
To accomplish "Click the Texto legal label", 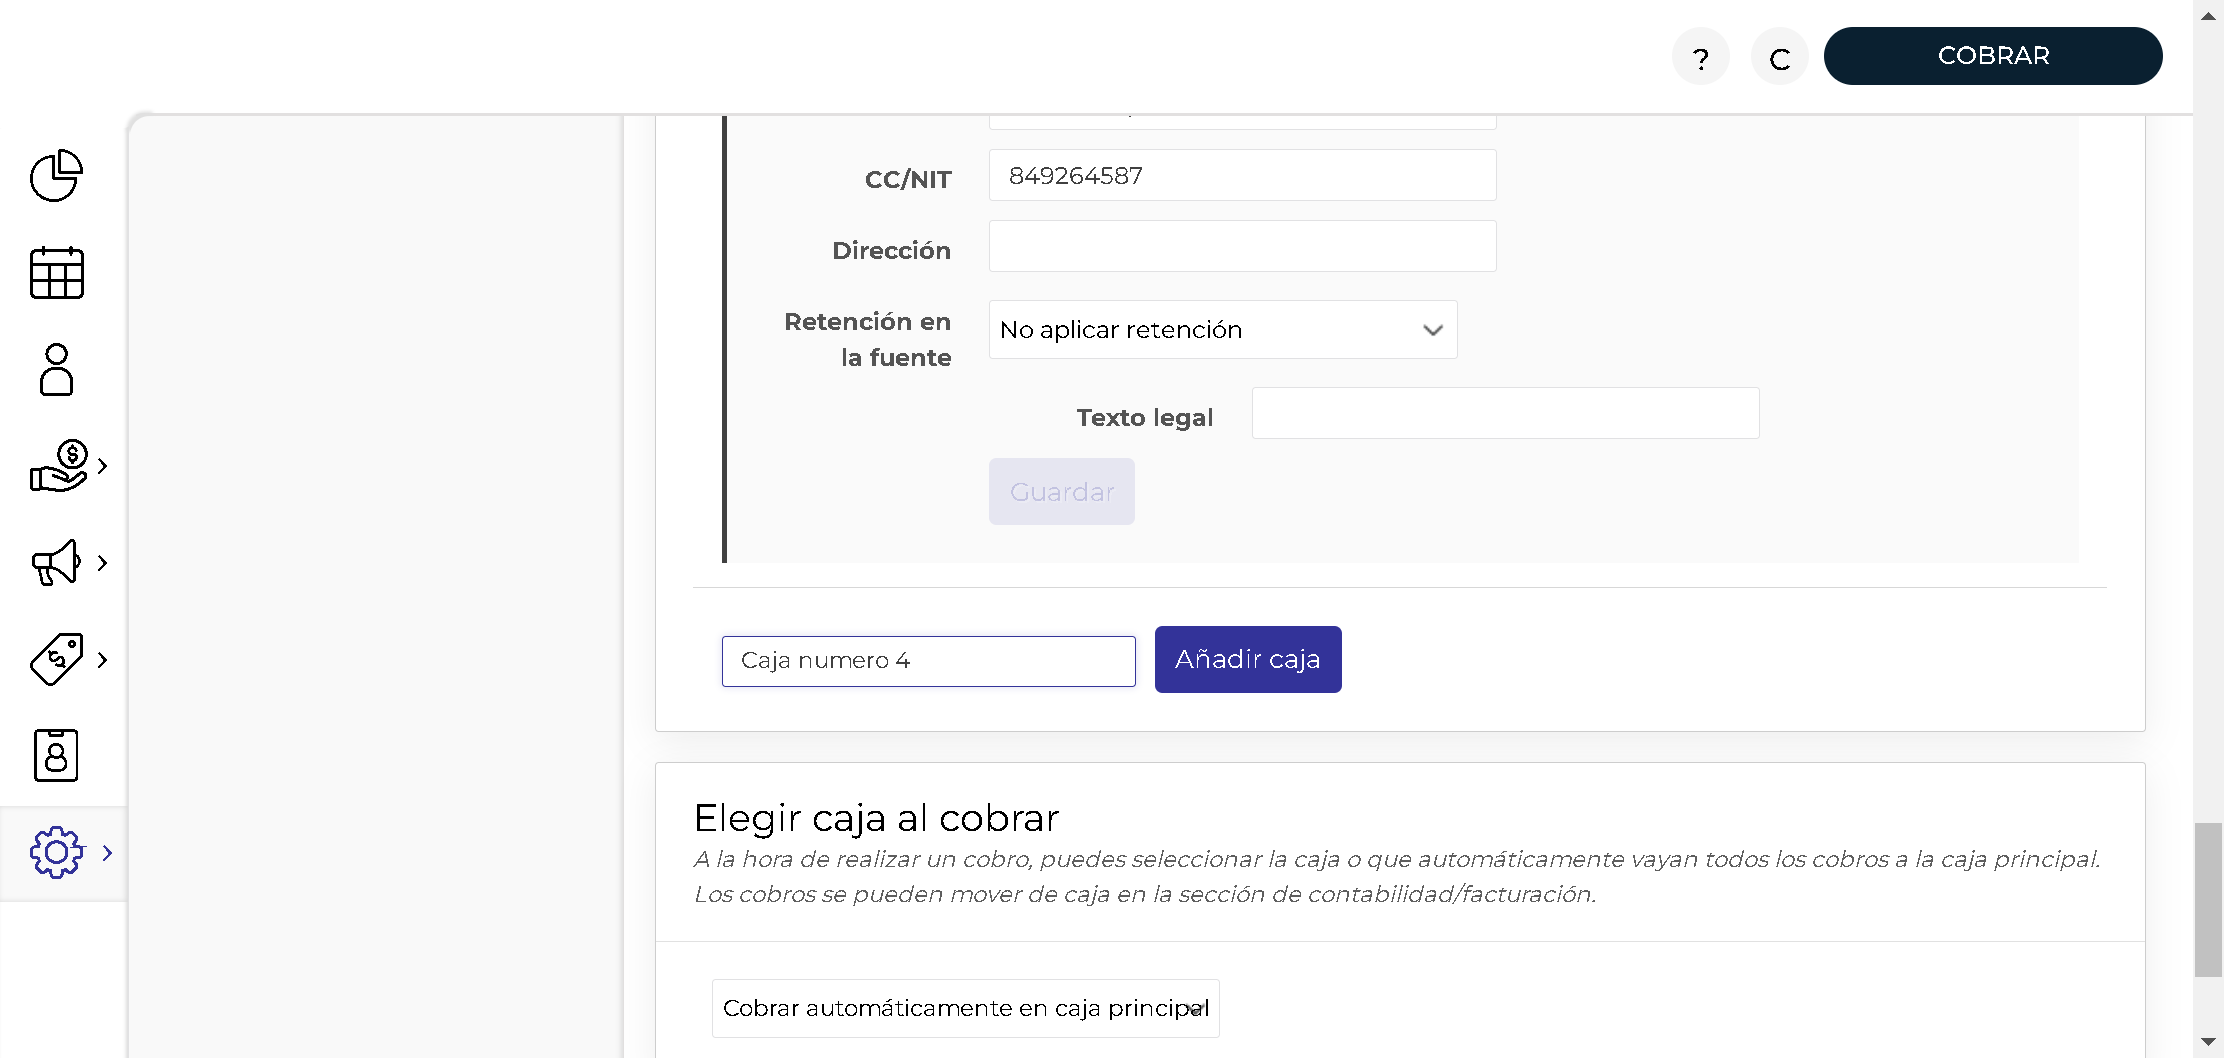I will coord(1144,418).
